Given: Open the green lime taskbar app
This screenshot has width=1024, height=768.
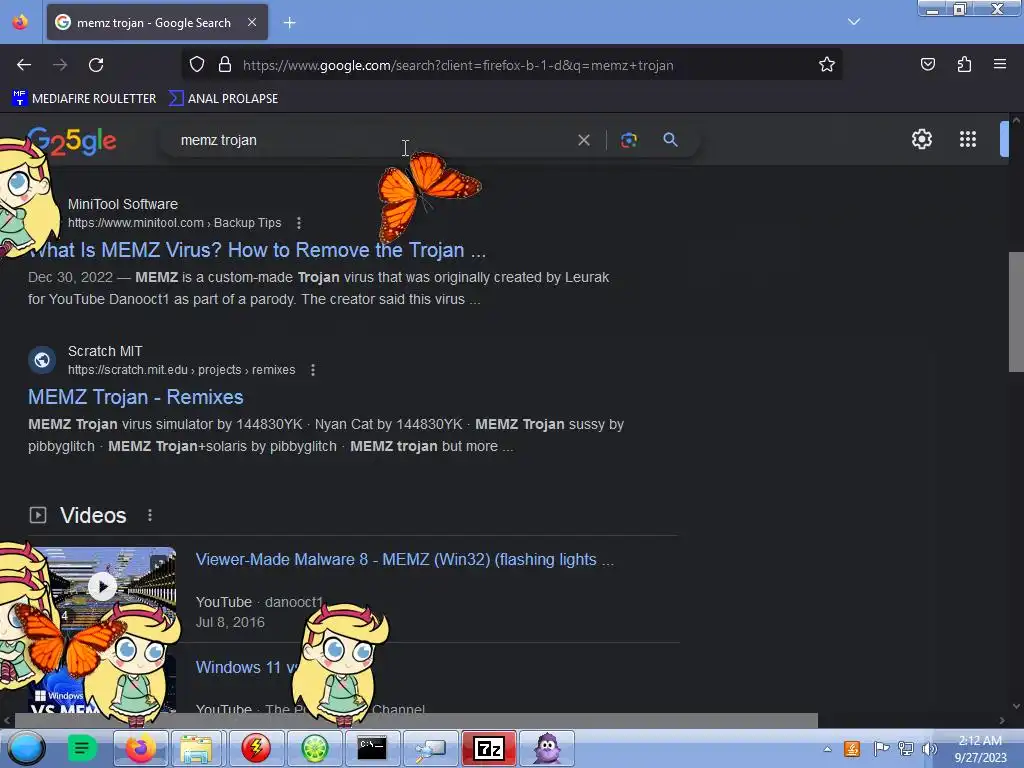Looking at the screenshot, I should coord(314,748).
